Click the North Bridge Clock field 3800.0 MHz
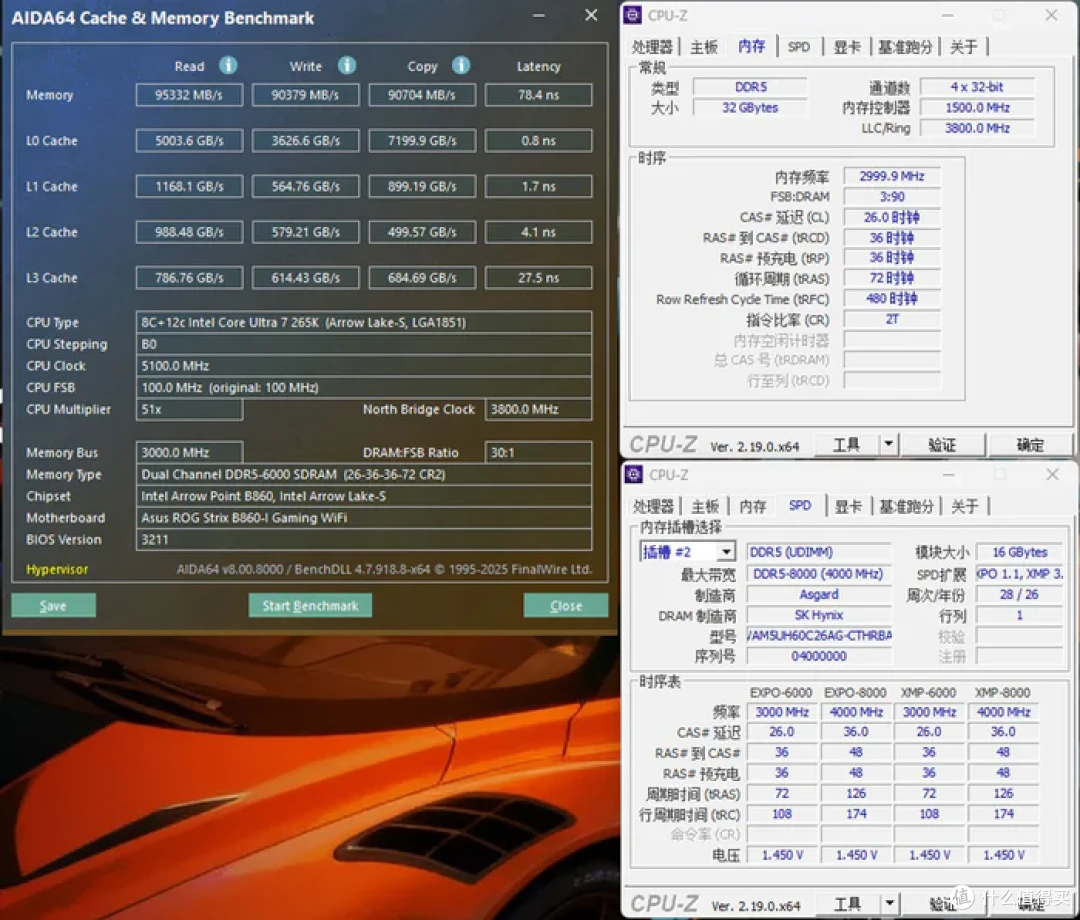The height and width of the screenshot is (920, 1080). pyautogui.click(x=539, y=409)
